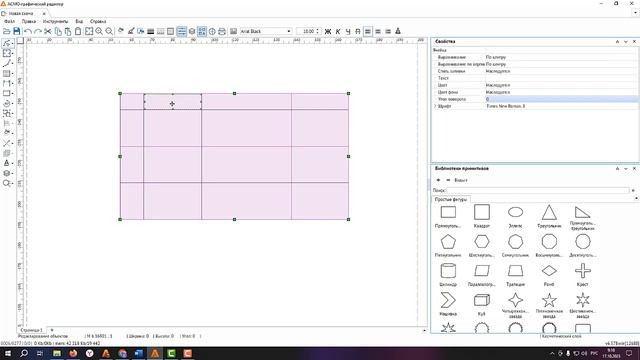Click the open file folder icon in toolbar

(x=7, y=31)
